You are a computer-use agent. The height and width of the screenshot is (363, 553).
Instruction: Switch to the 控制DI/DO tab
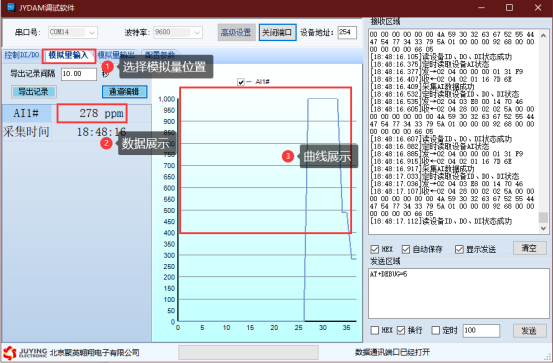point(22,55)
